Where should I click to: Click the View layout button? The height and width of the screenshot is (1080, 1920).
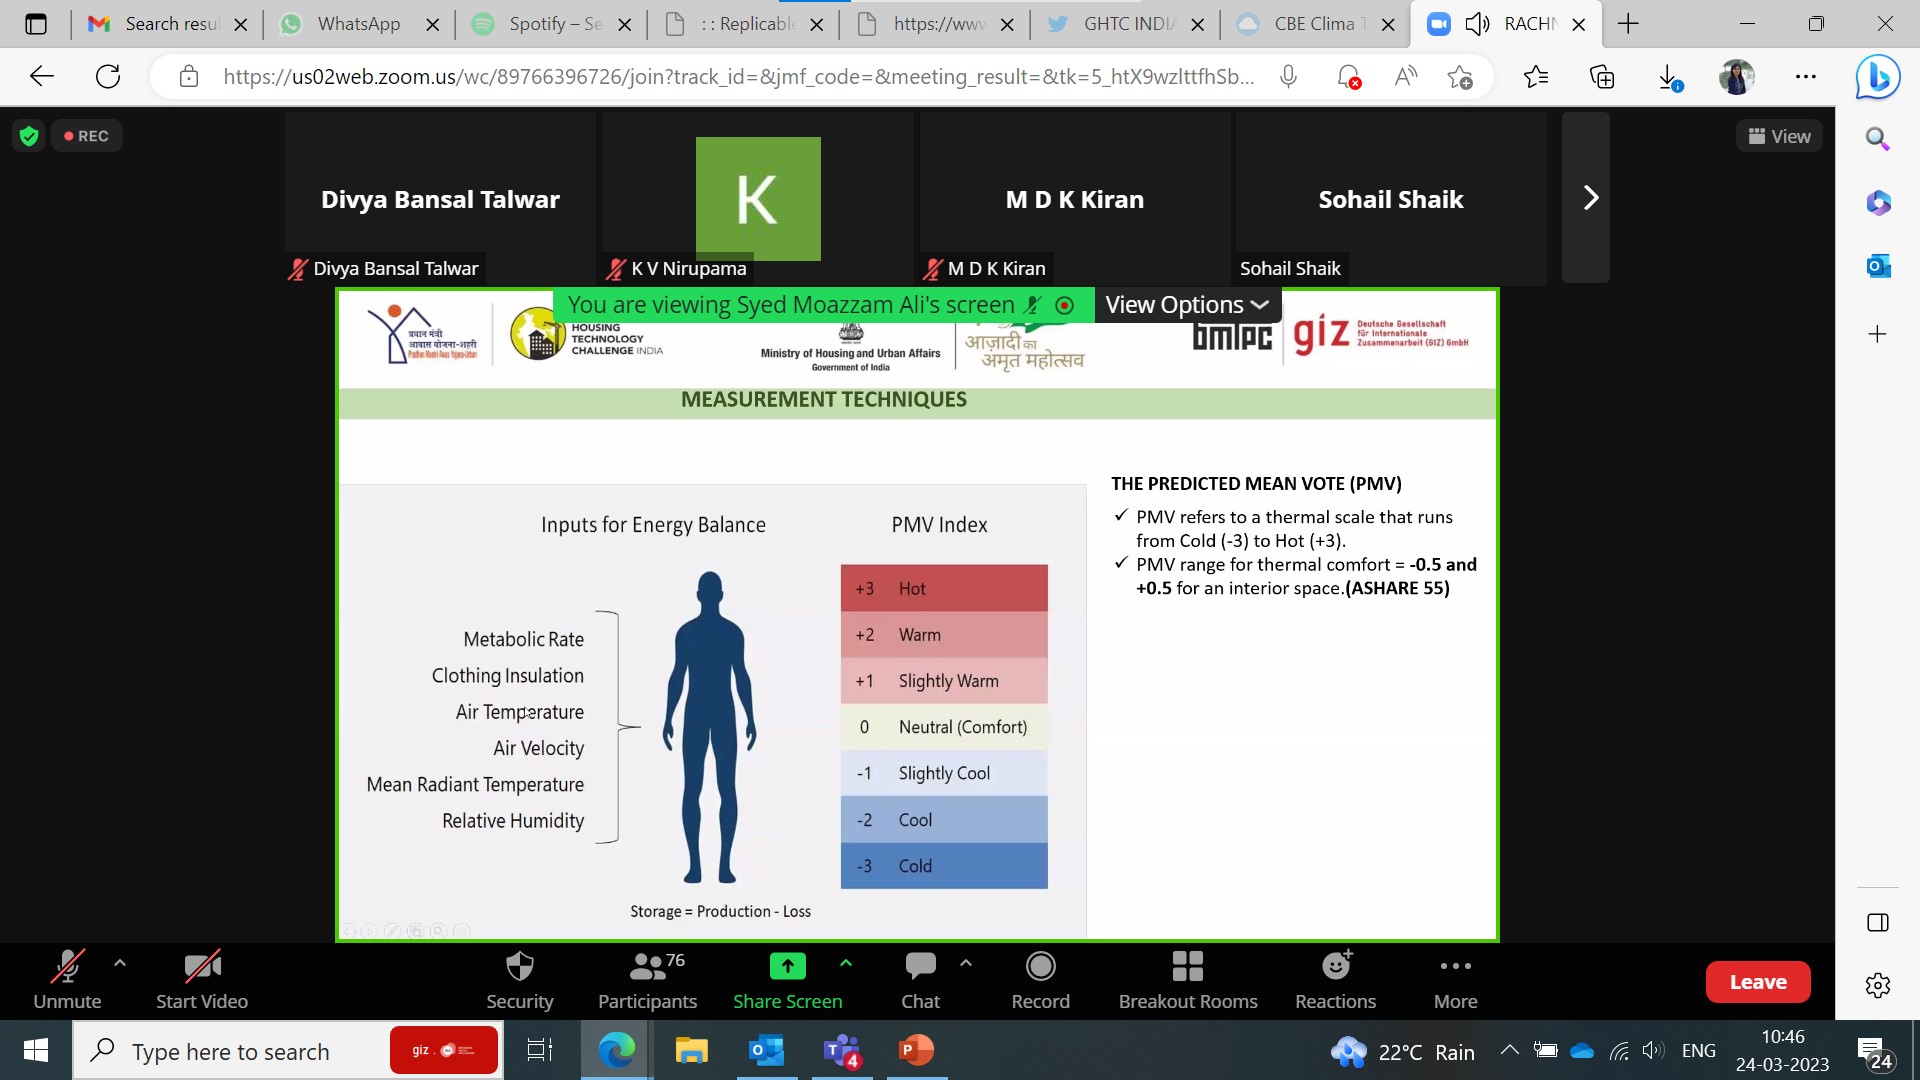[x=1779, y=136]
